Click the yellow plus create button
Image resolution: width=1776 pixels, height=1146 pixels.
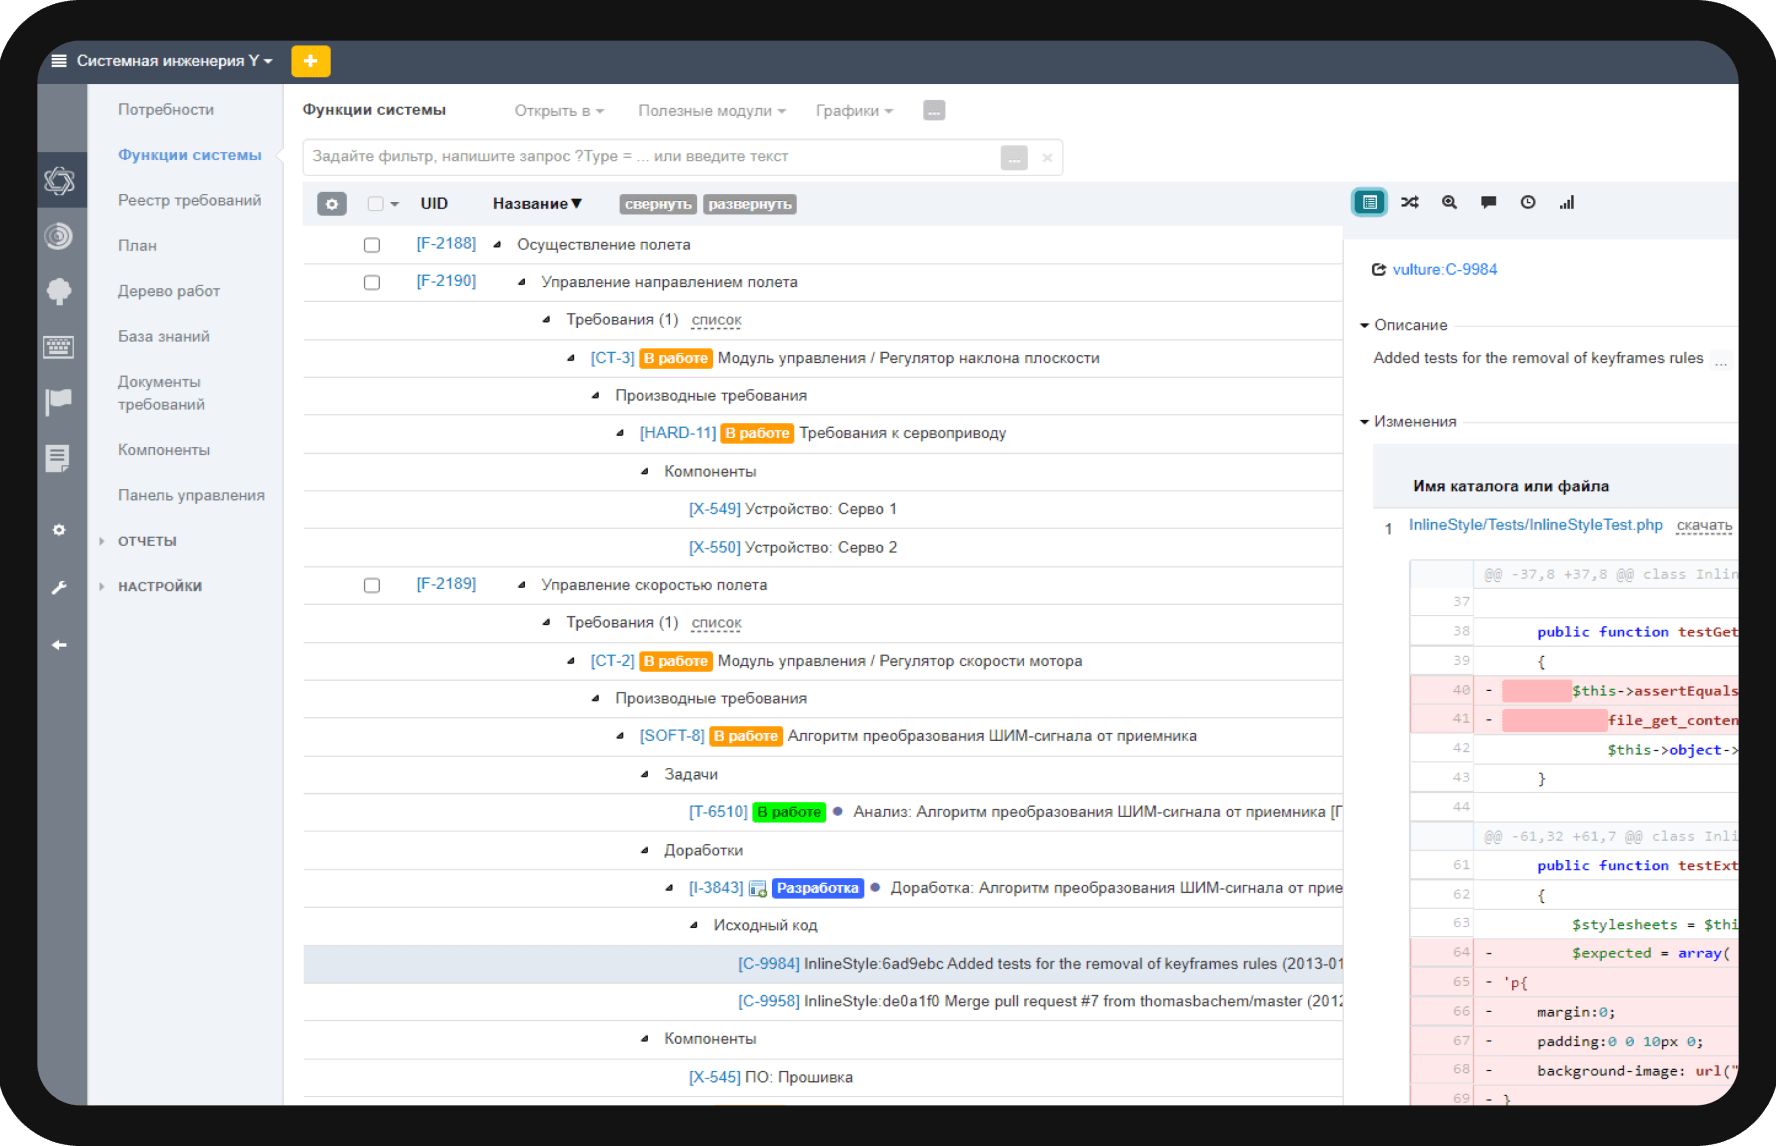tap(310, 61)
